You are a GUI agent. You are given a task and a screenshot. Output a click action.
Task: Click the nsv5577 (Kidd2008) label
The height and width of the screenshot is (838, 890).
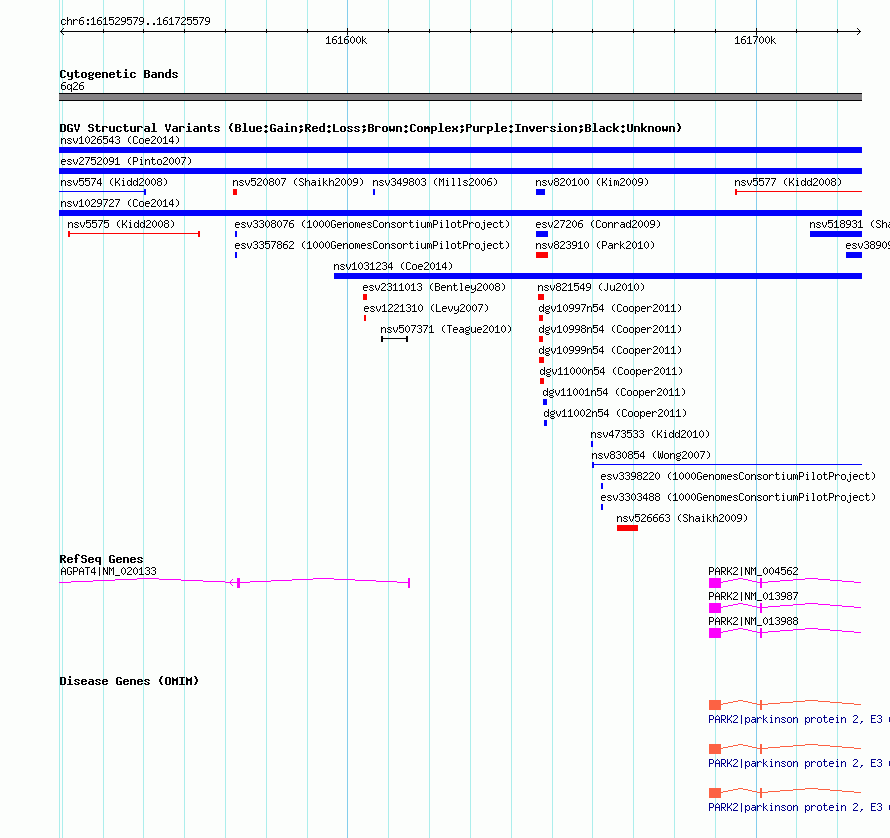coord(788,182)
